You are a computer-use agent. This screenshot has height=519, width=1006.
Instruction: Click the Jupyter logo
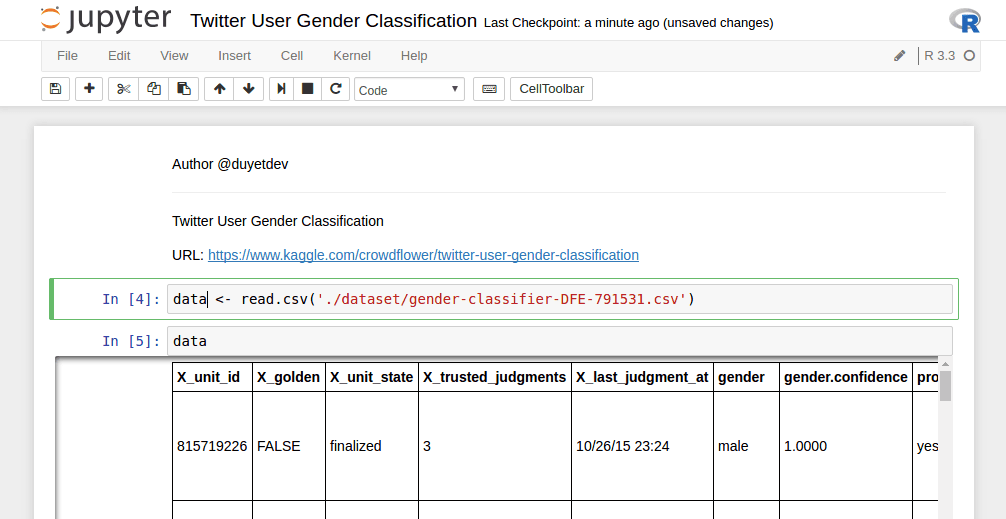coord(105,20)
